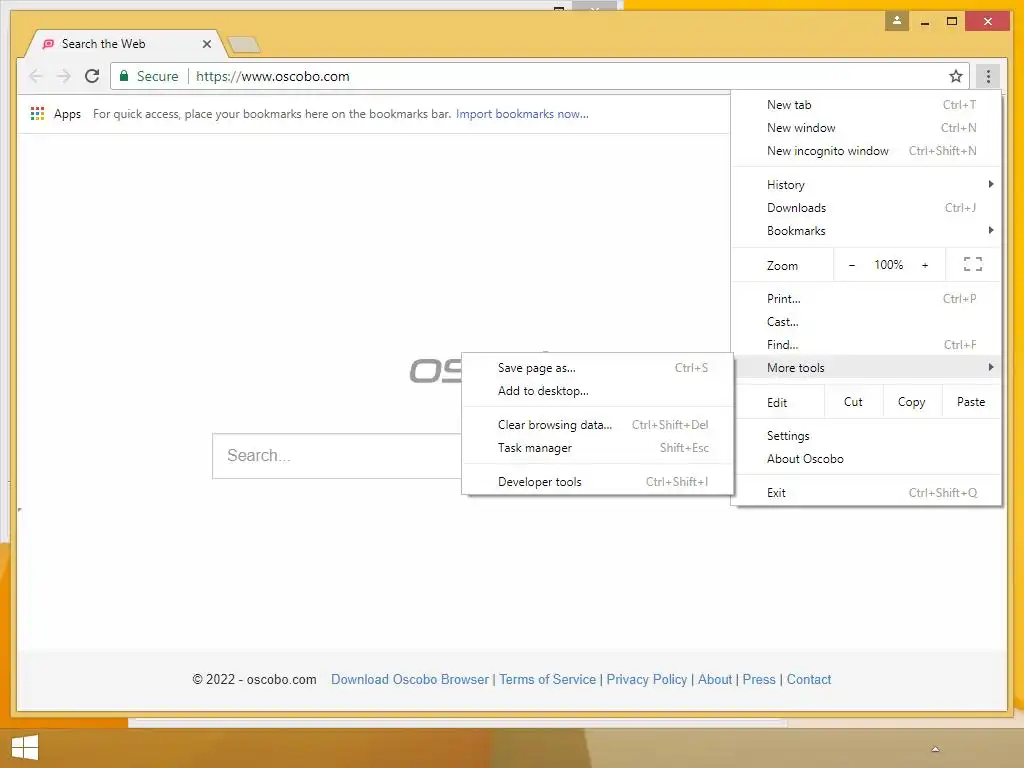The height and width of the screenshot is (768, 1024).
Task: Bookmark this page with the star icon
Action: [x=955, y=76]
